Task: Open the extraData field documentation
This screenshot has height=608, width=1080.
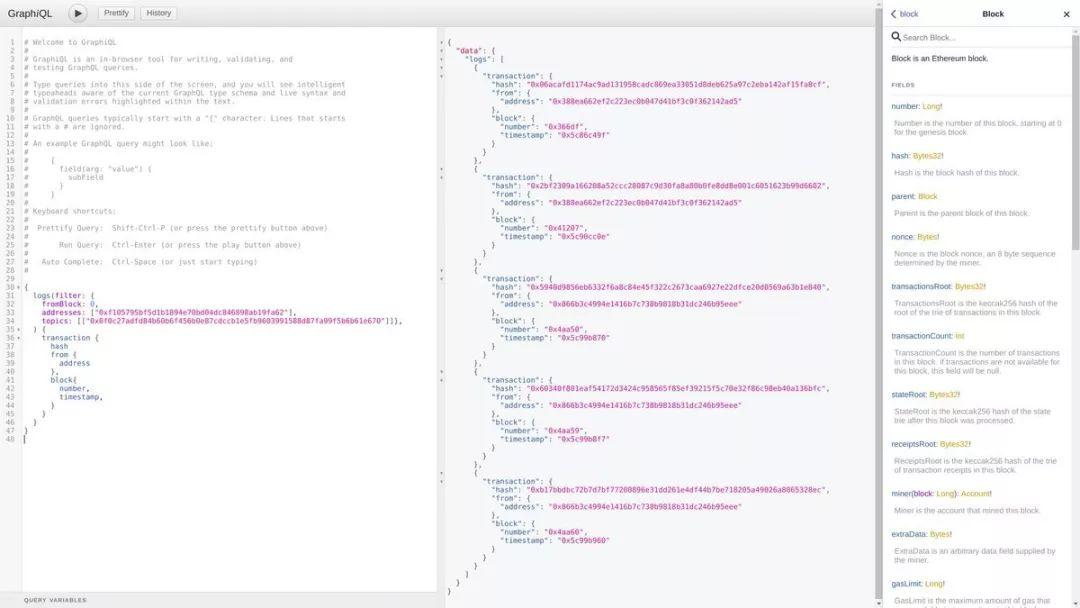Action: (908, 534)
